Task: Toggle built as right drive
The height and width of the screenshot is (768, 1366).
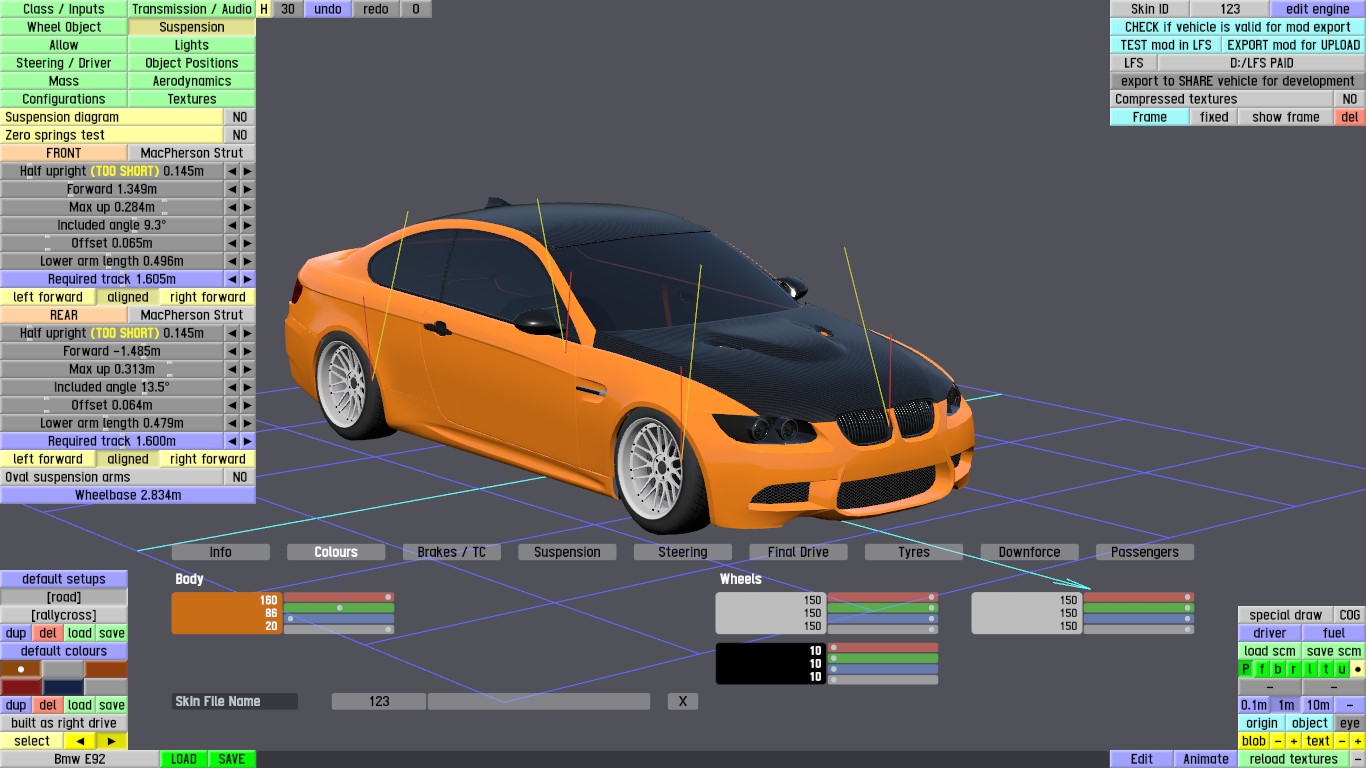Action: 64,723
